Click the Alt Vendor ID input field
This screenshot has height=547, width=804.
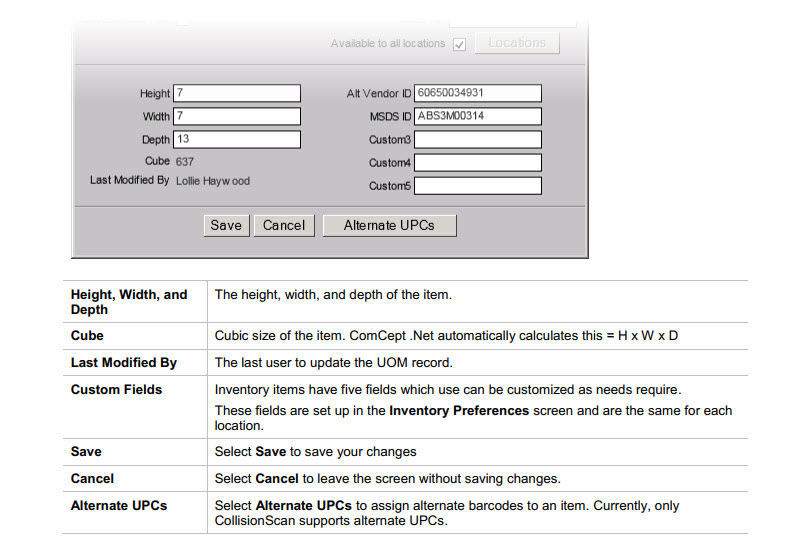click(x=478, y=93)
